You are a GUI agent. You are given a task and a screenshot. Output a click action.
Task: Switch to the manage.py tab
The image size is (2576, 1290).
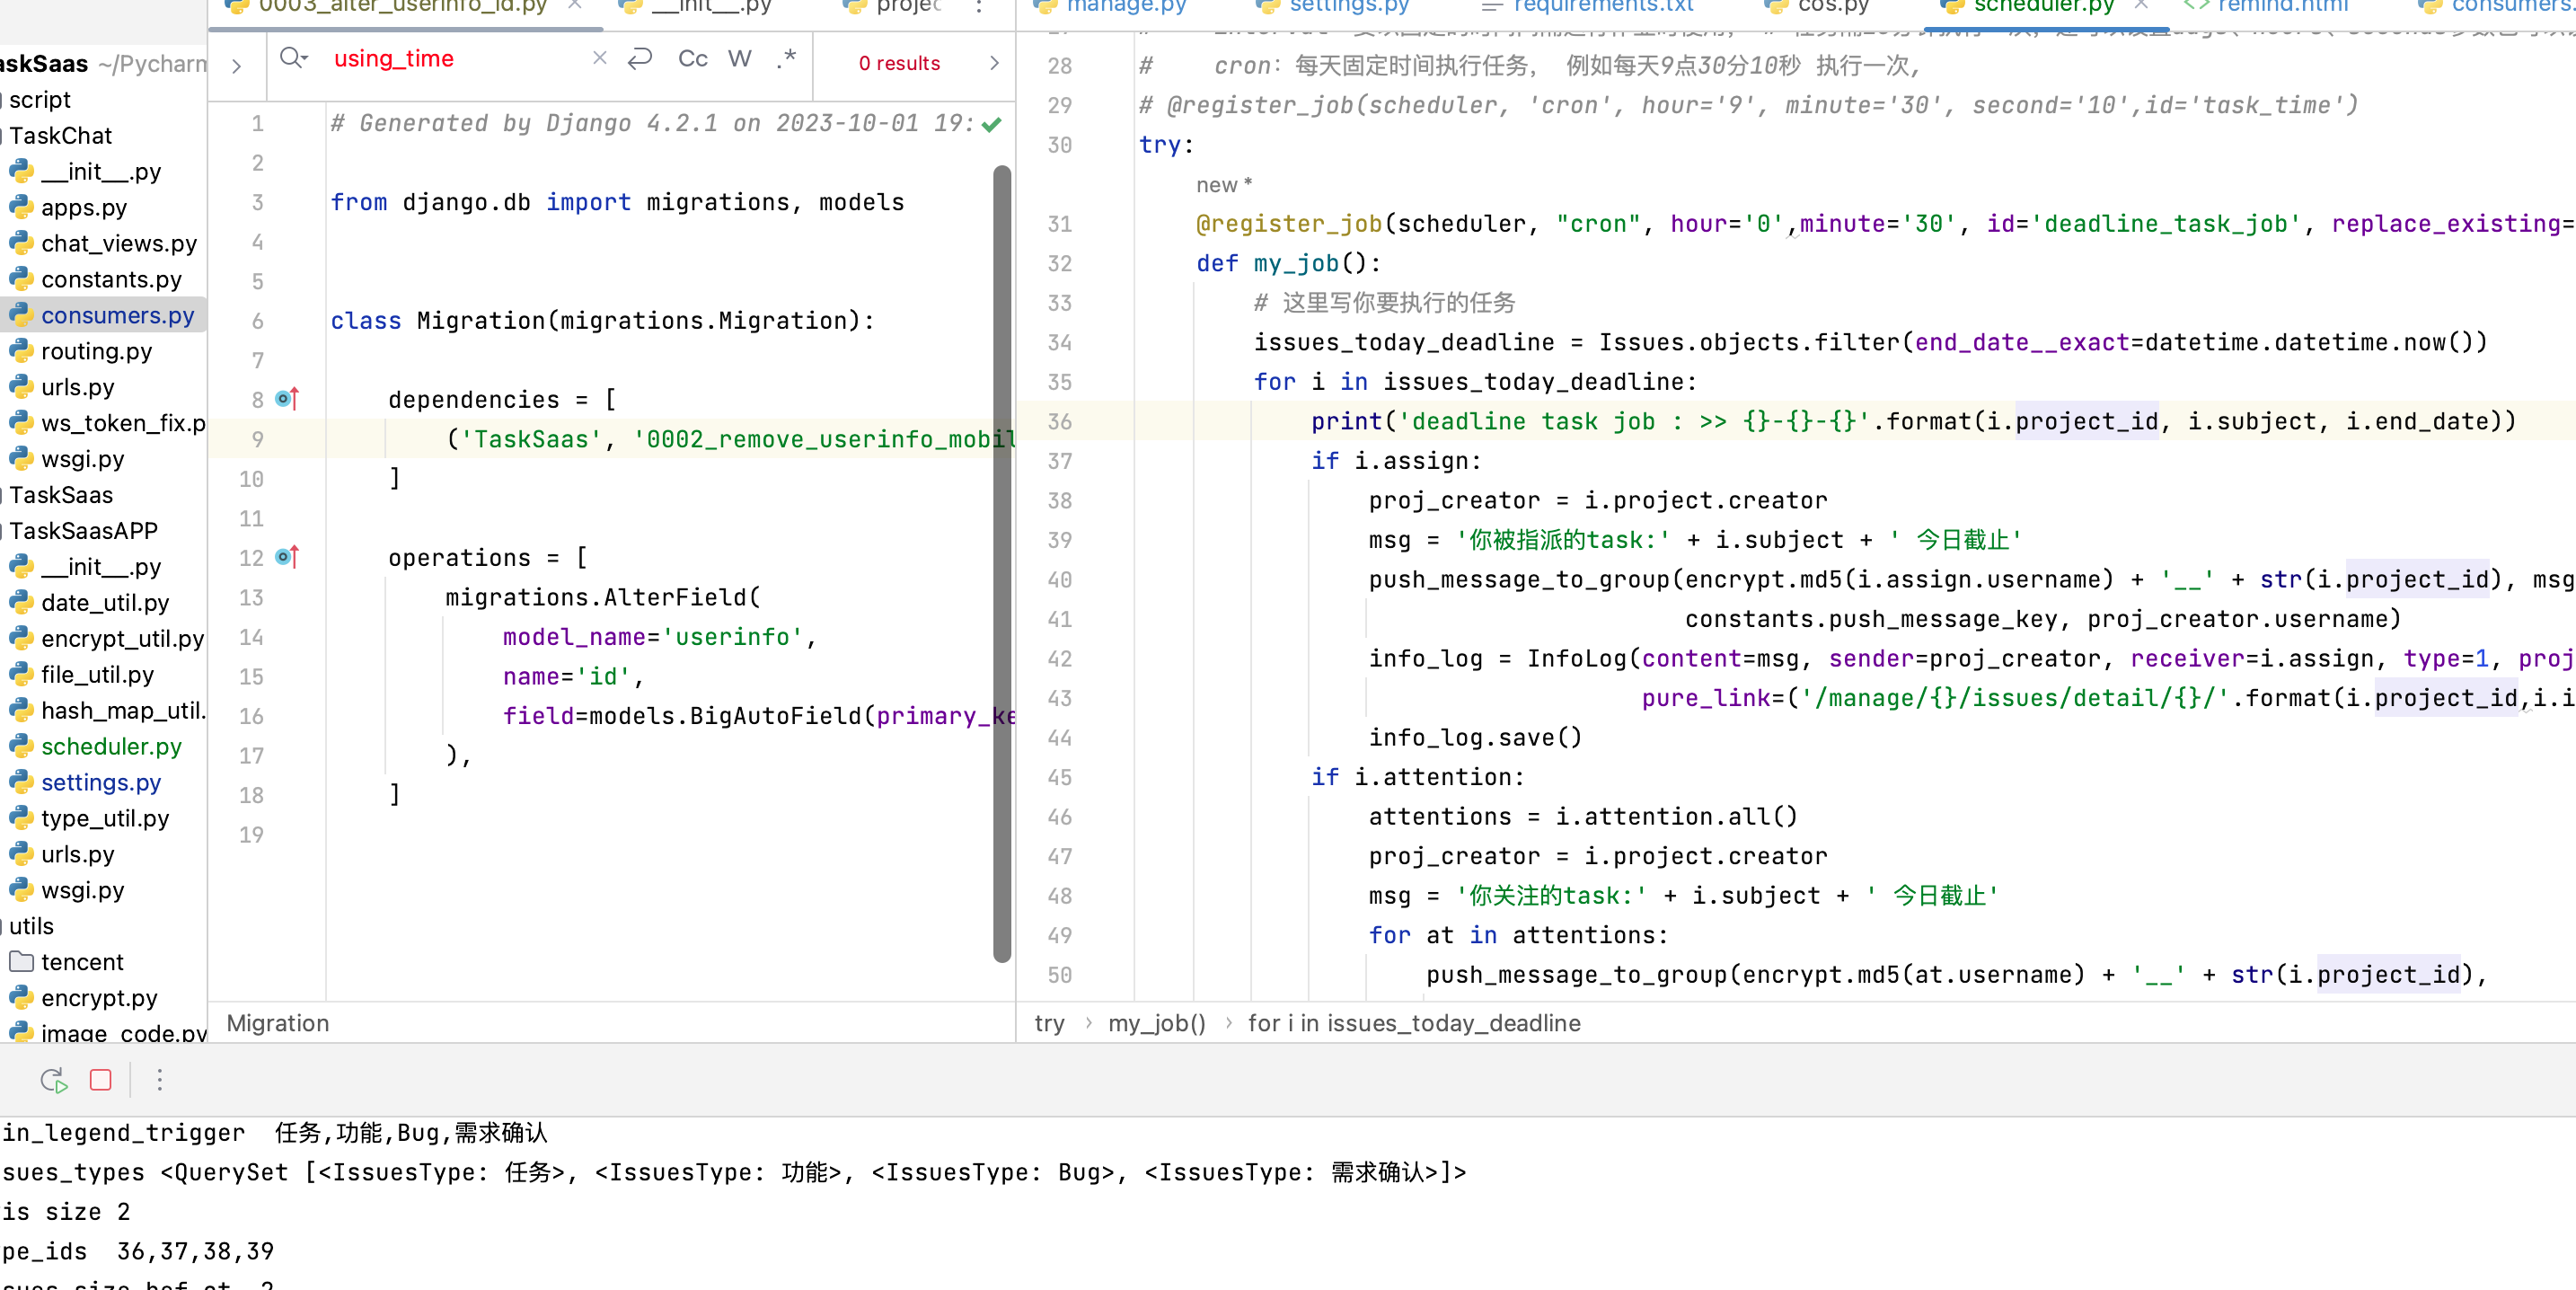pos(1125,8)
